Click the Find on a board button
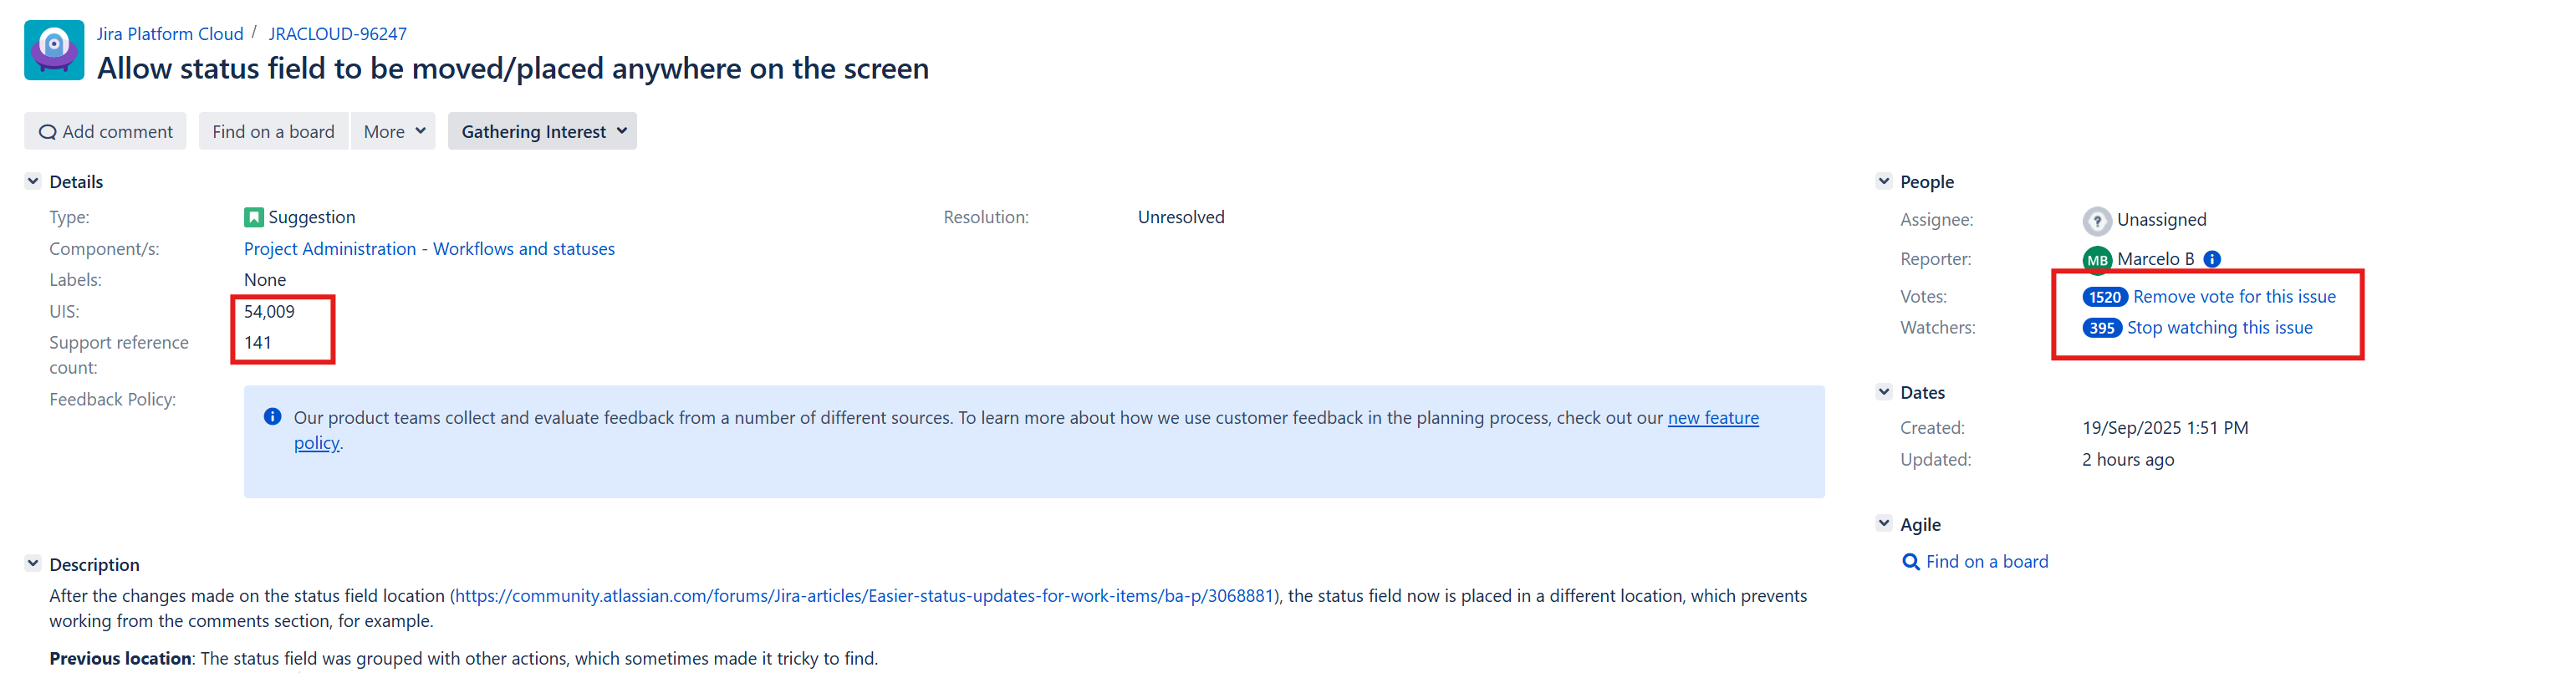 coord(273,131)
